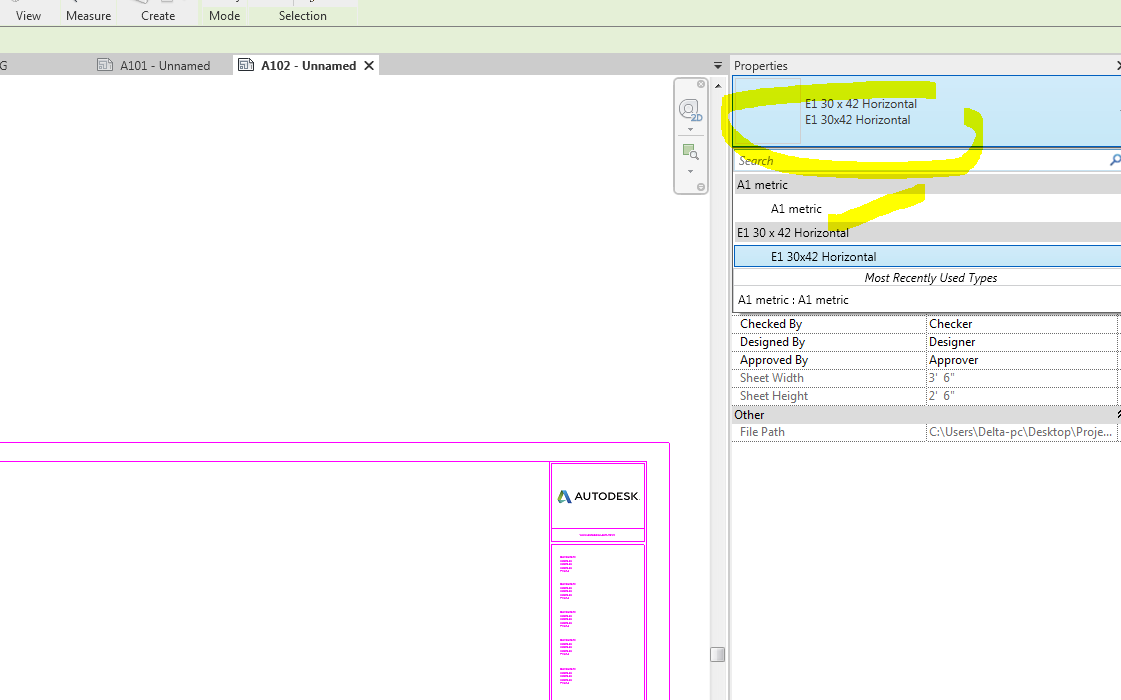This screenshot has height=700, width=1121.
Task: Open the Create ribbon panel
Action: pos(157,16)
